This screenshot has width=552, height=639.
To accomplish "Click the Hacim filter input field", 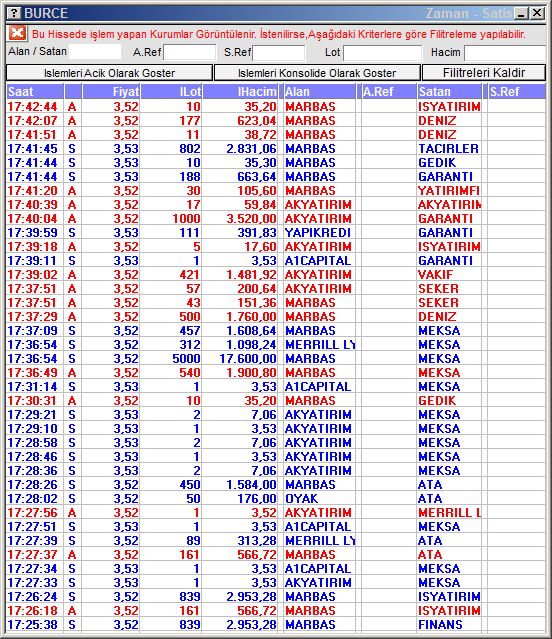I will click(x=504, y=53).
